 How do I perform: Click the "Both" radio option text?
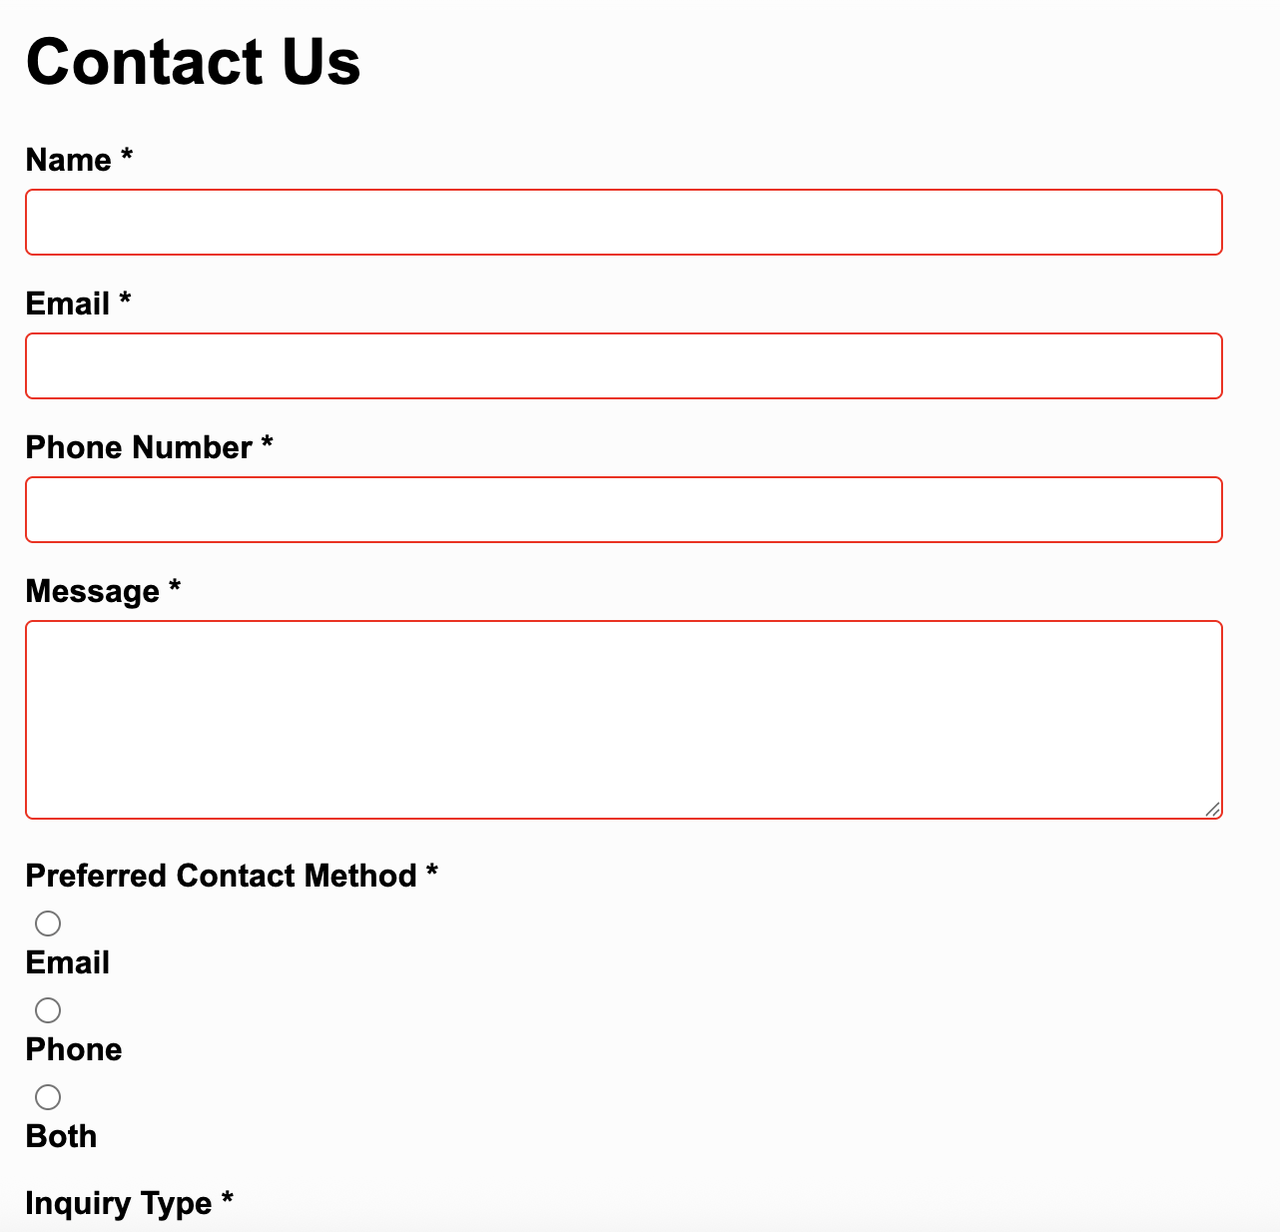point(61,1137)
